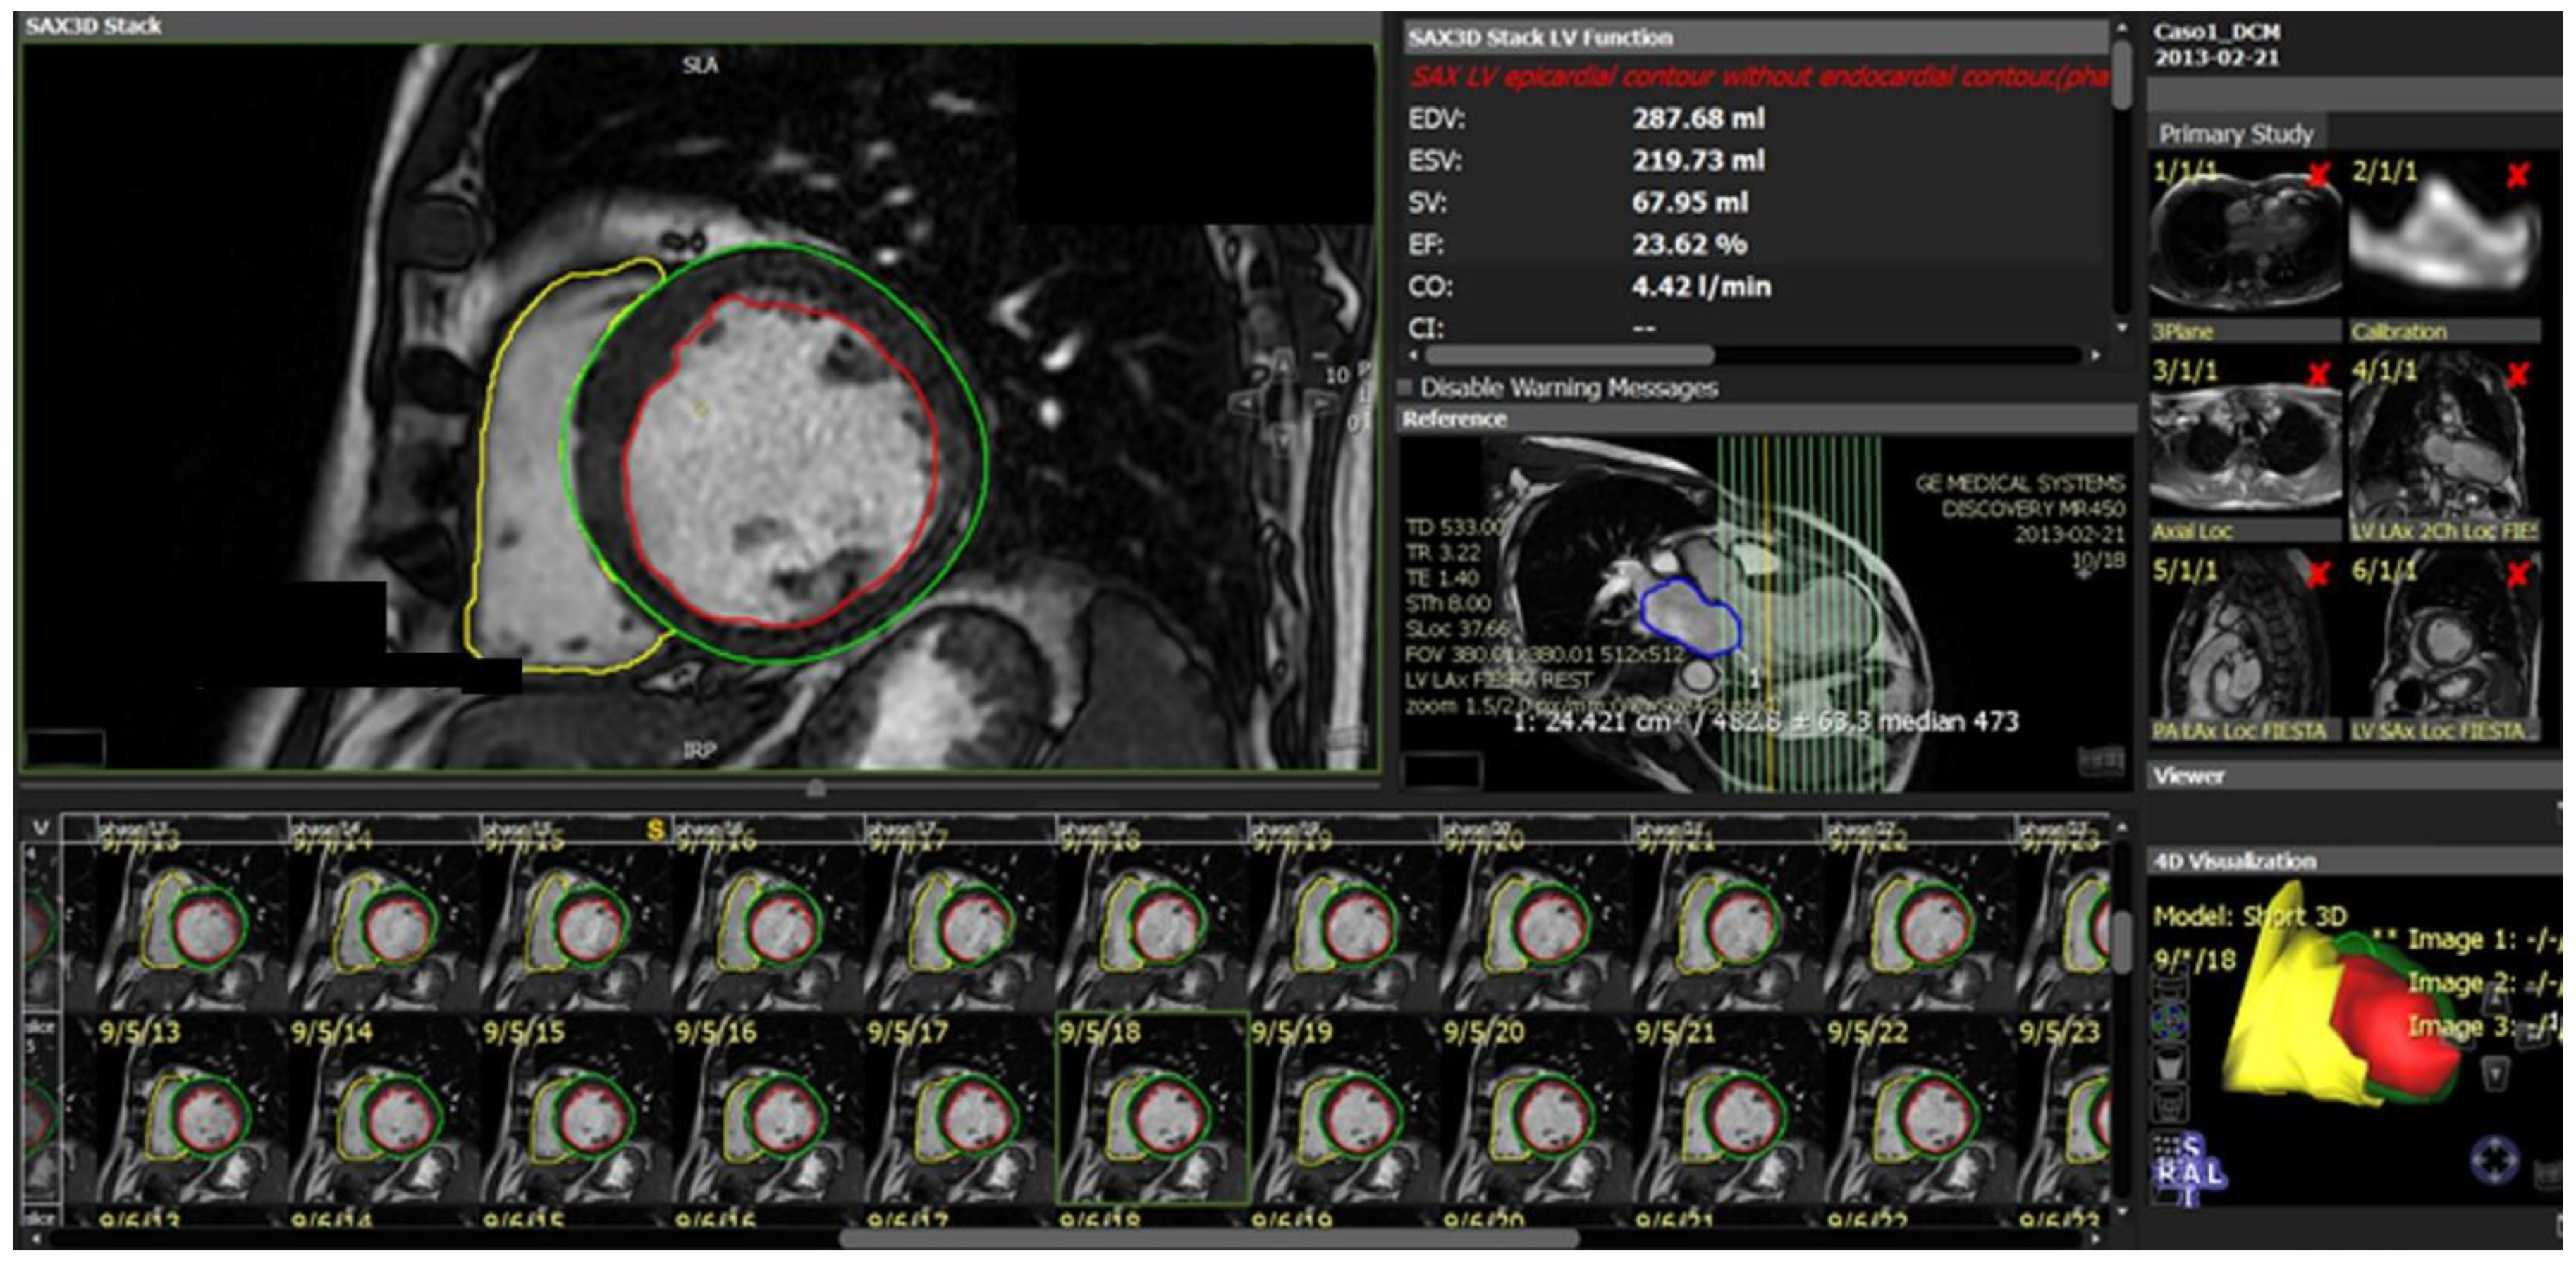This screenshot has height=1265, width=2576.
Task: Click red X on Axial Loc thumbnail
Action: (2319, 375)
